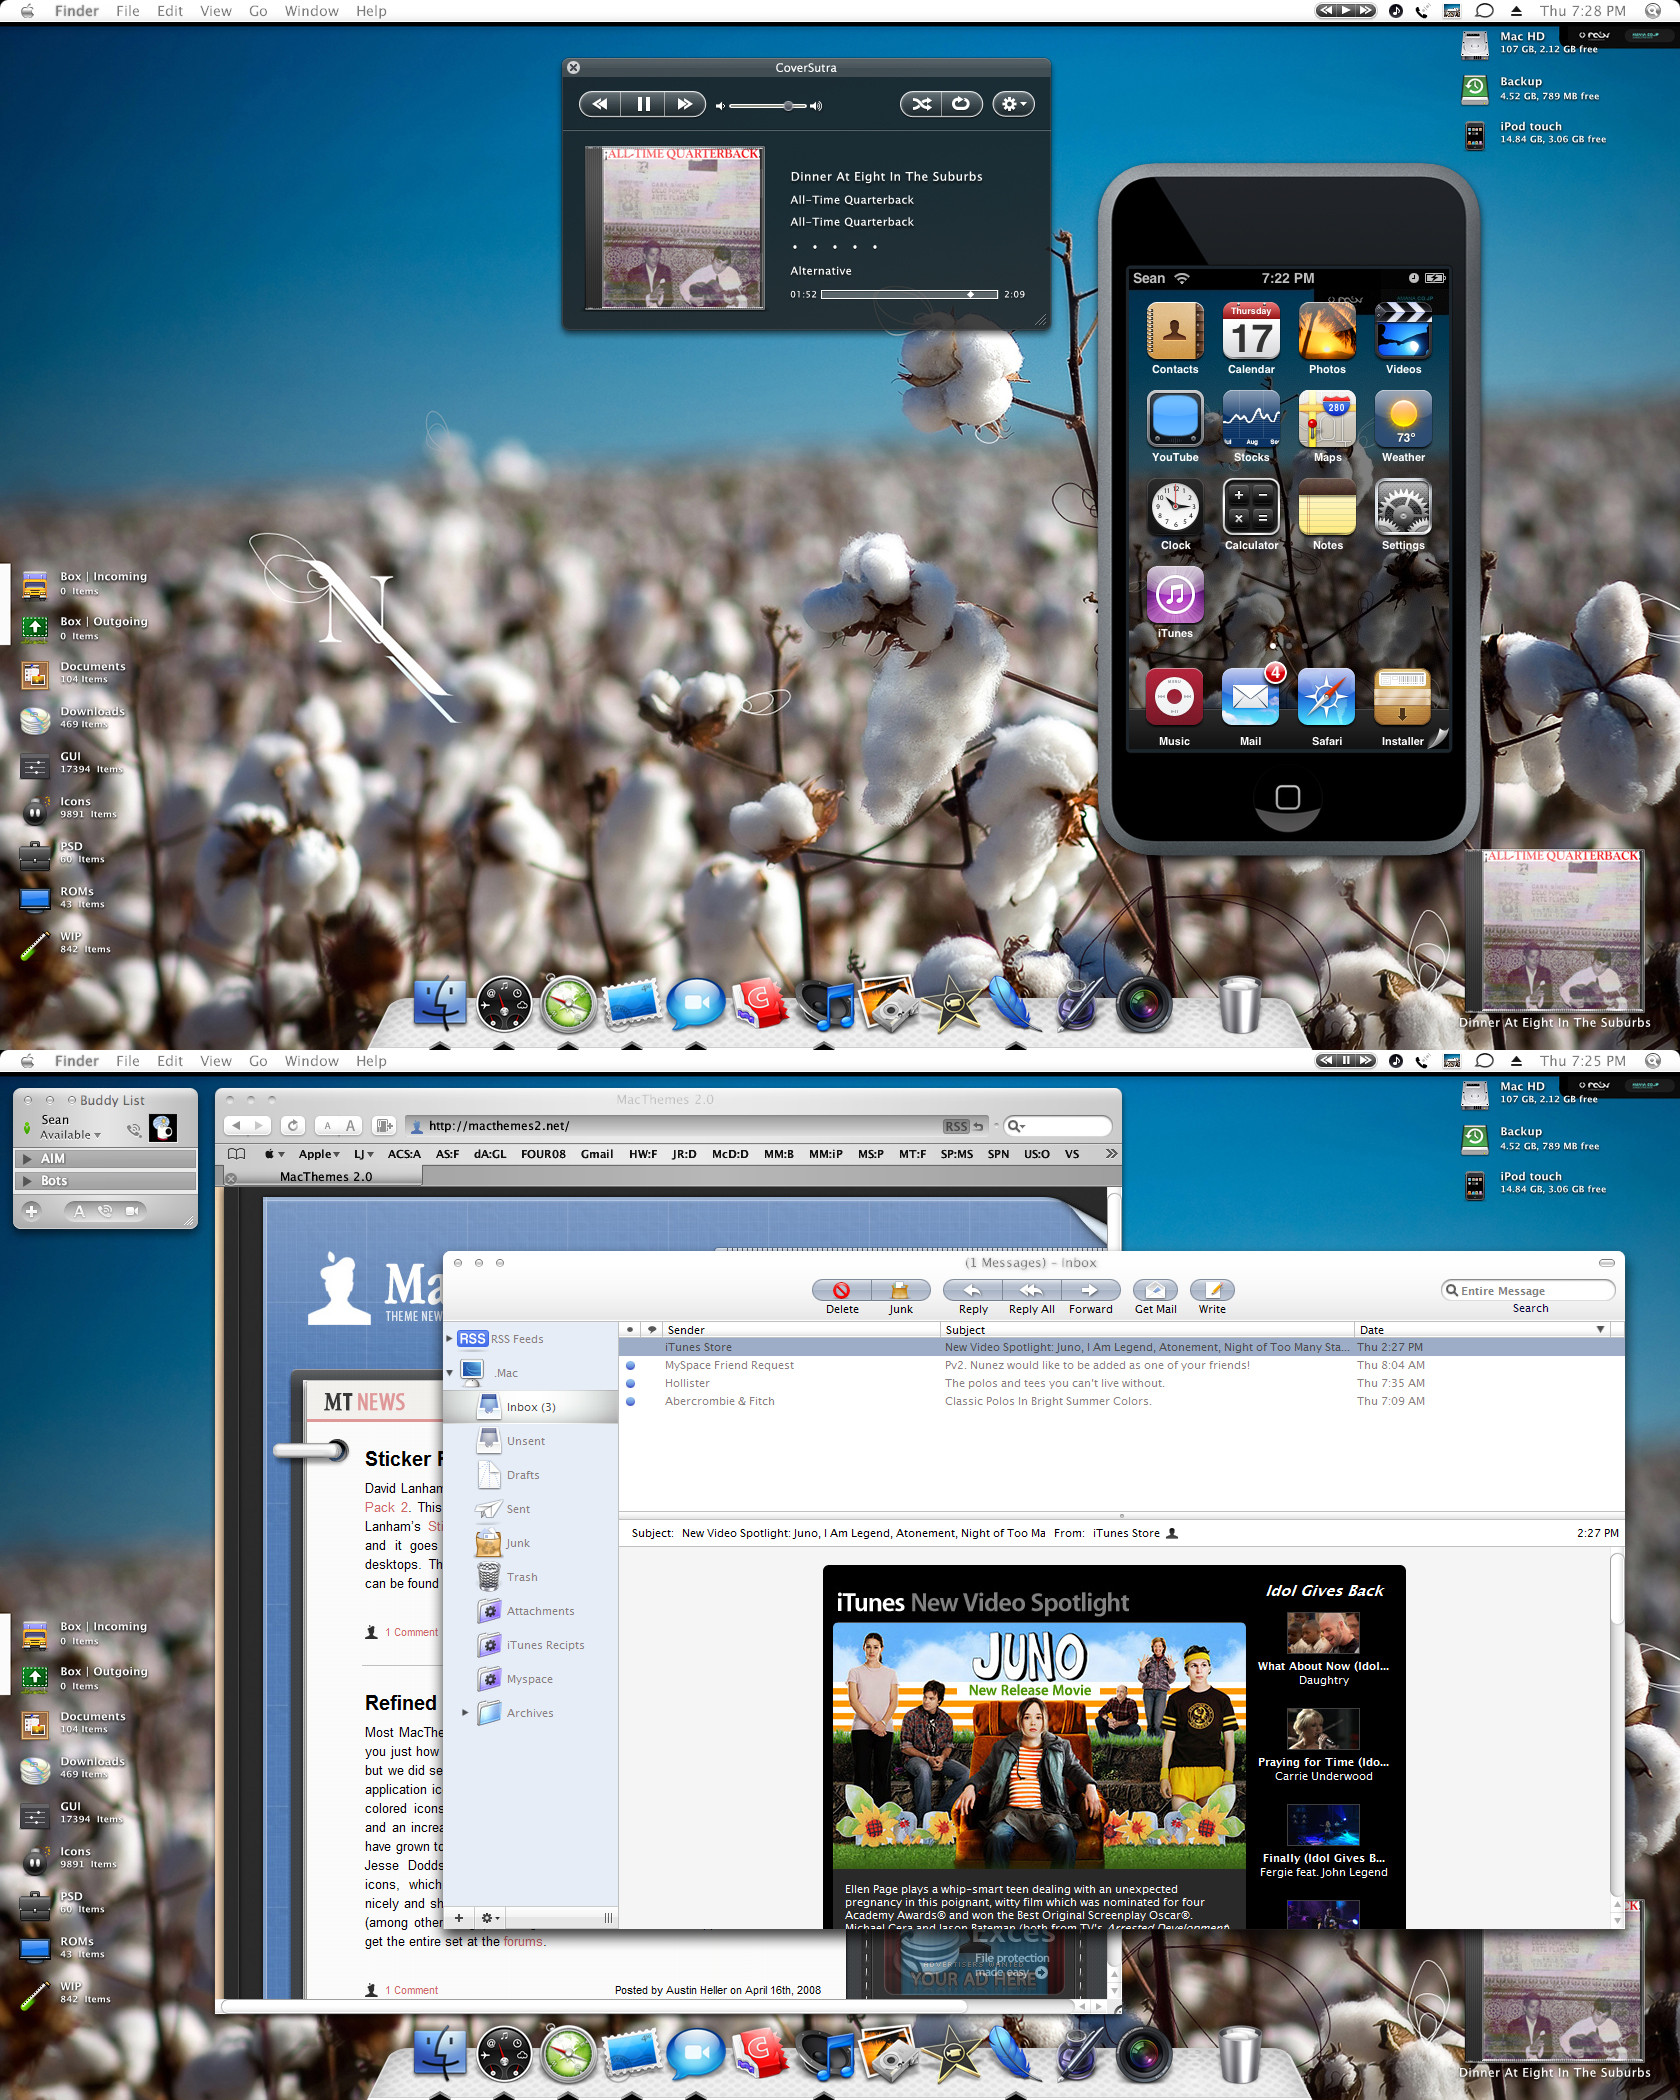Select Inbox (3) in Mail sidebar
The height and width of the screenshot is (2100, 1680).
pyautogui.click(x=531, y=1406)
